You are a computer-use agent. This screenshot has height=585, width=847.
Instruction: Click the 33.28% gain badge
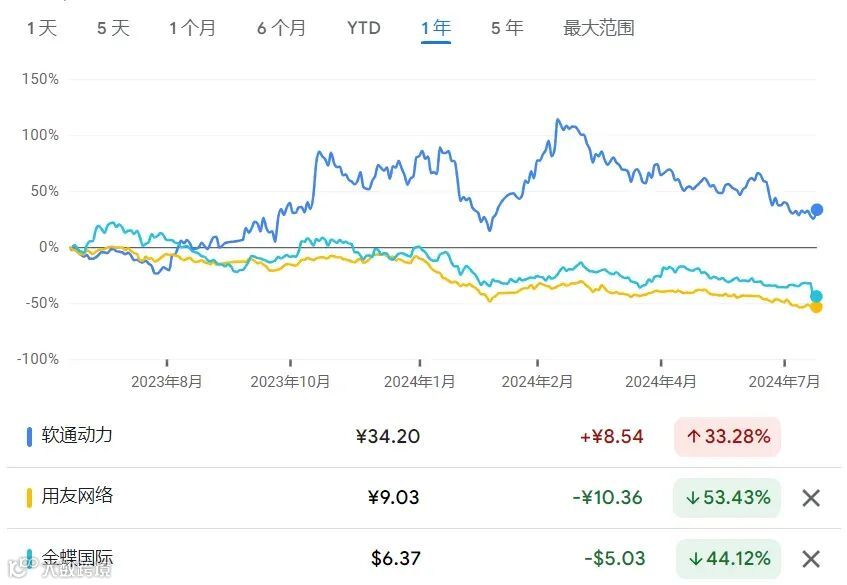728,436
